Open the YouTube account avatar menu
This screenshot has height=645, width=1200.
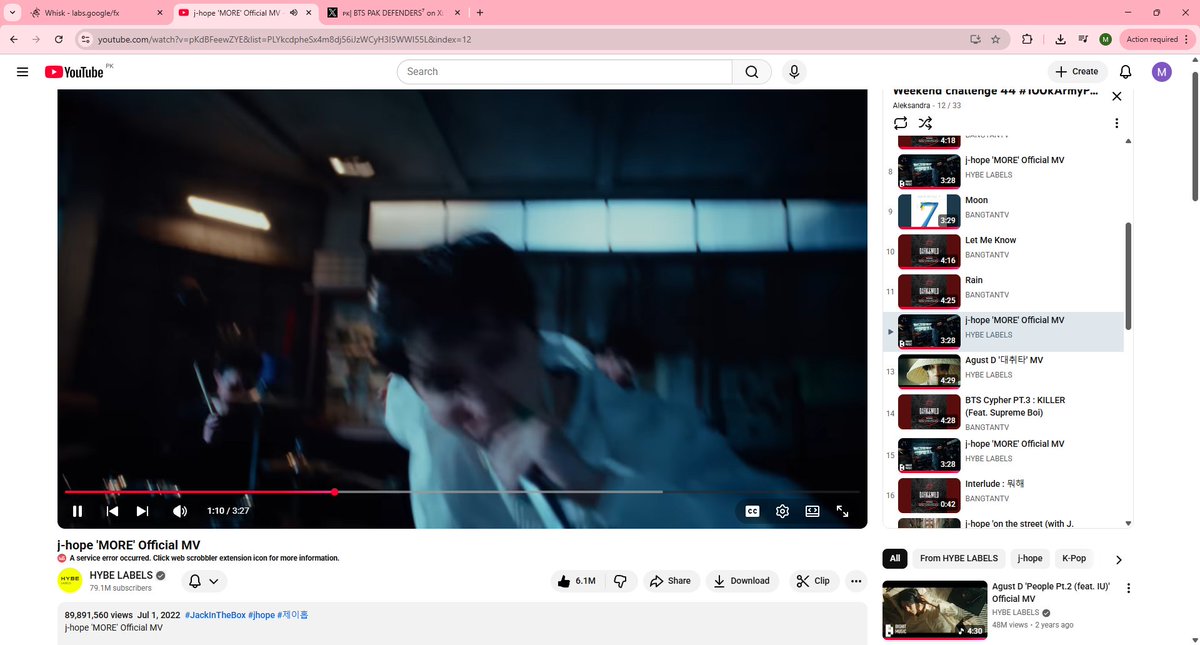[1161, 72]
